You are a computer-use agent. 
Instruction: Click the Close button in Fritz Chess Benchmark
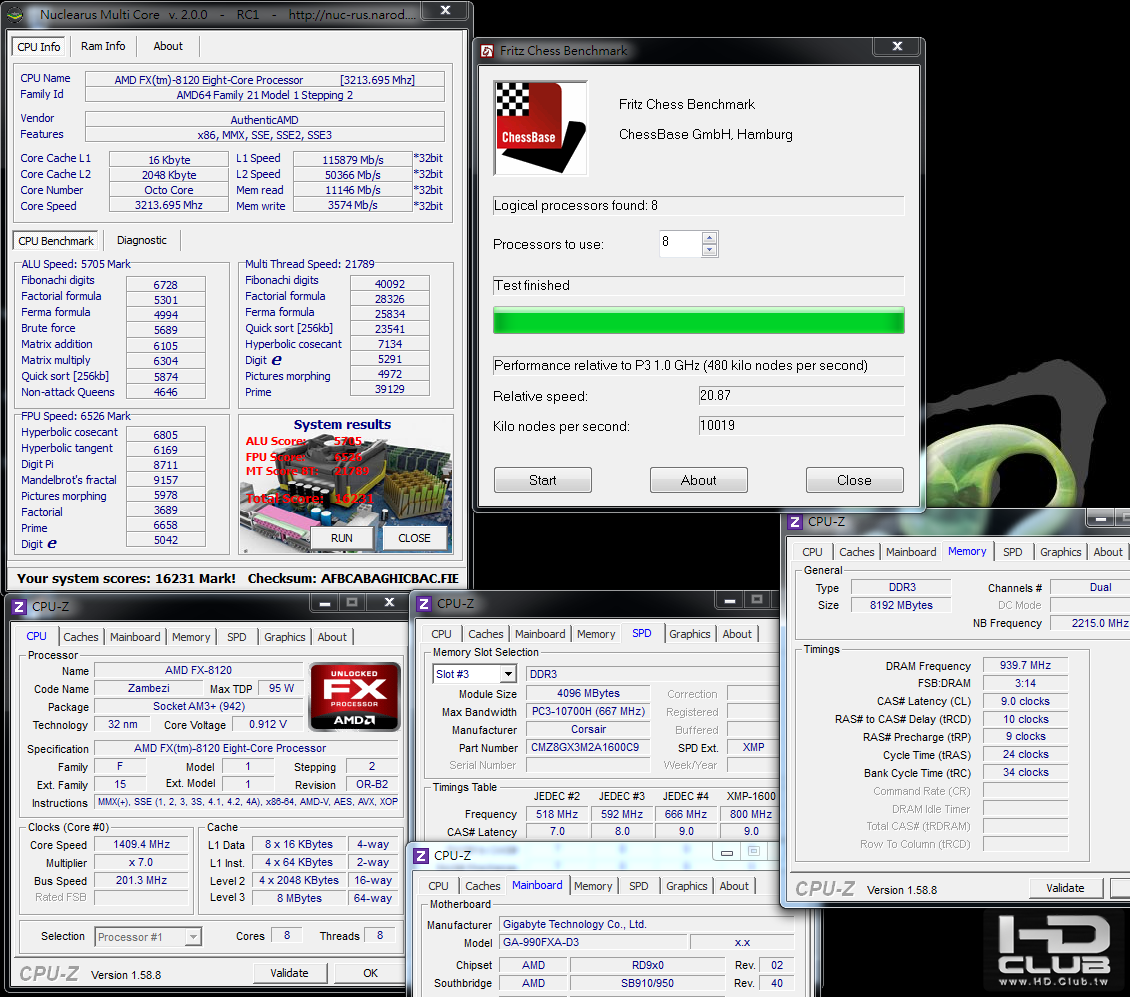[854, 480]
